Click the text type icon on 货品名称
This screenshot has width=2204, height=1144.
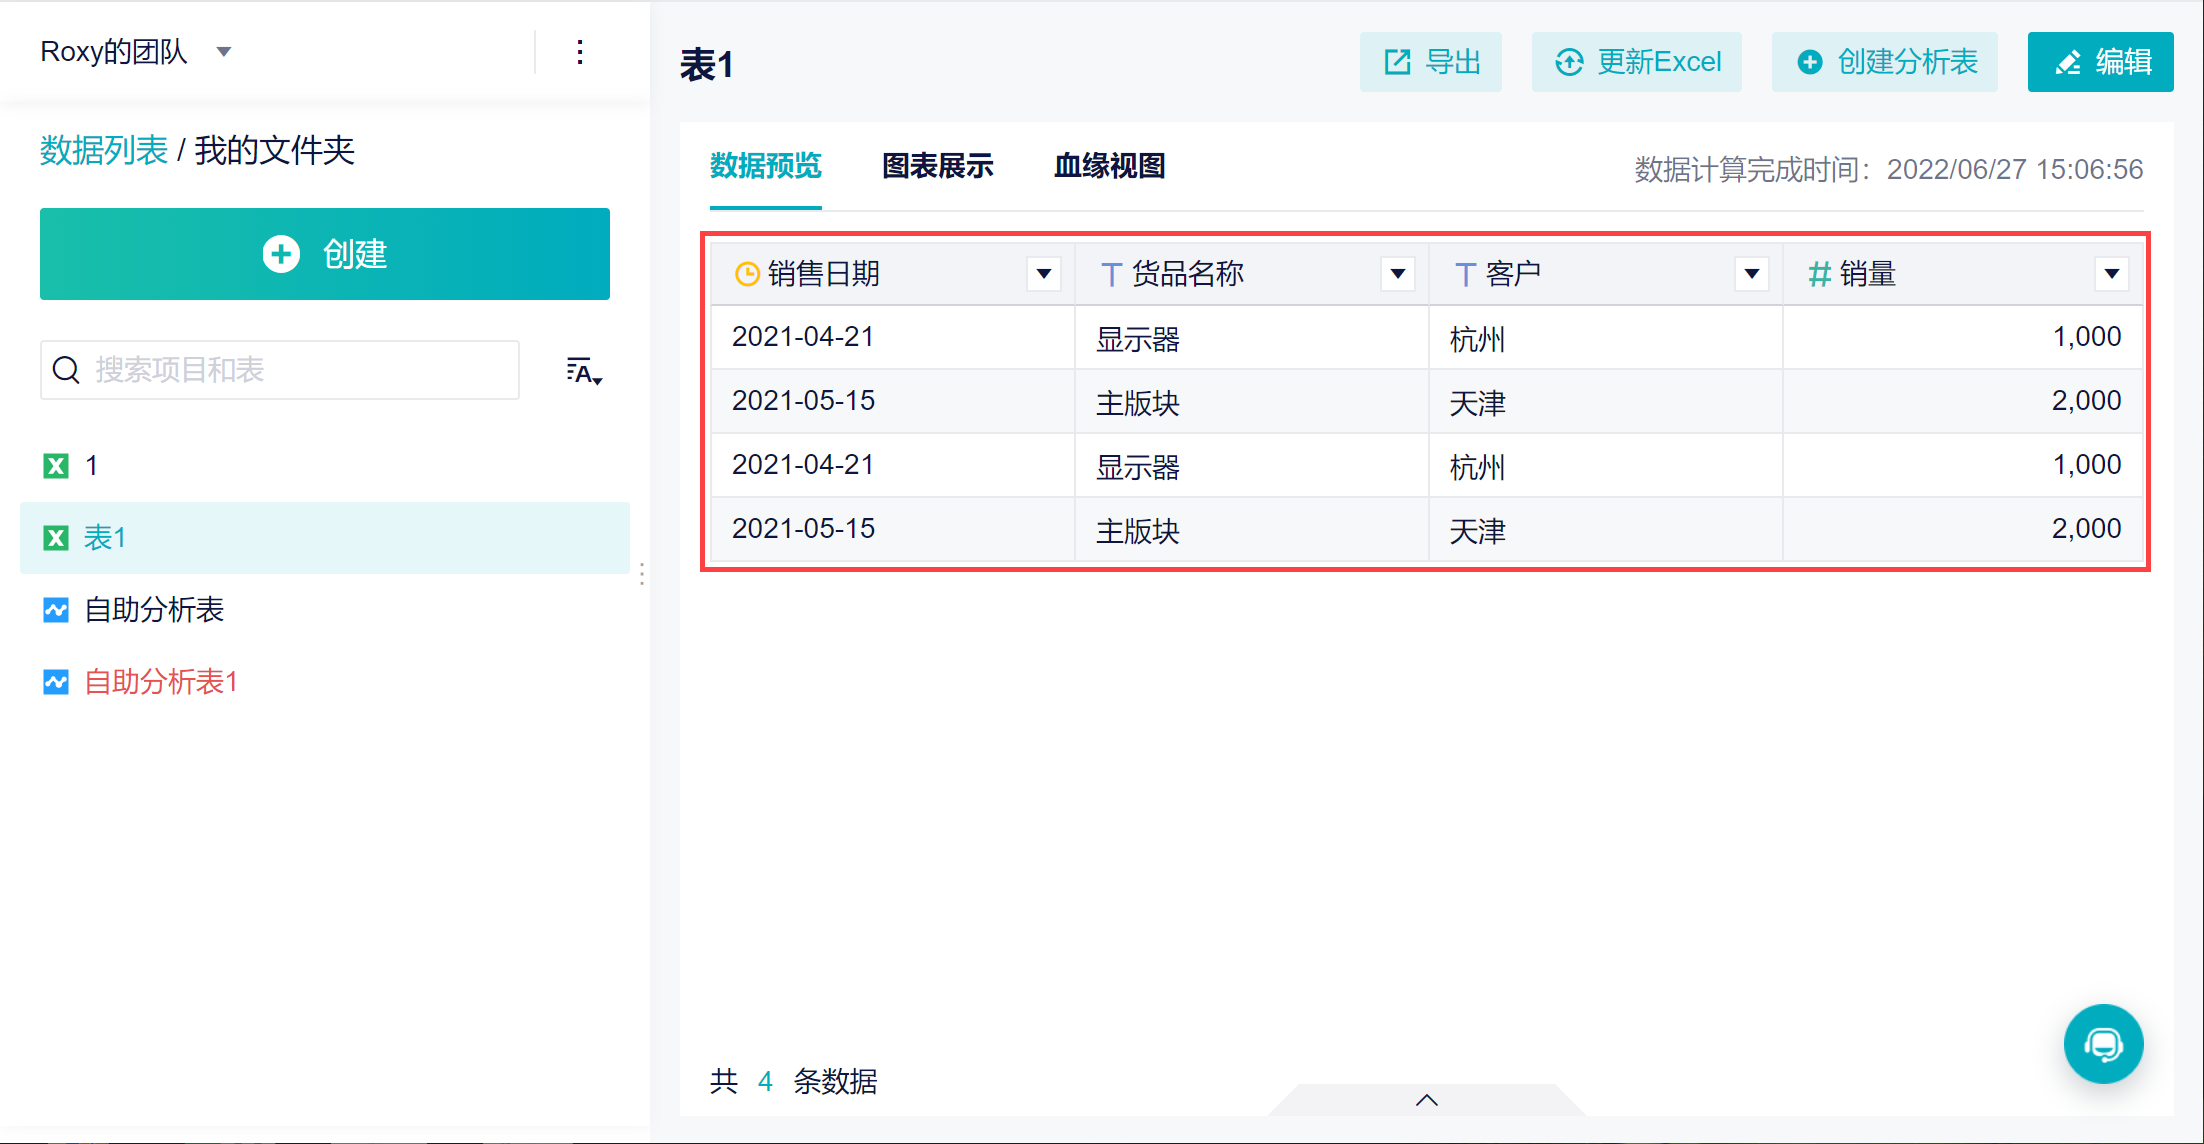coord(1110,274)
